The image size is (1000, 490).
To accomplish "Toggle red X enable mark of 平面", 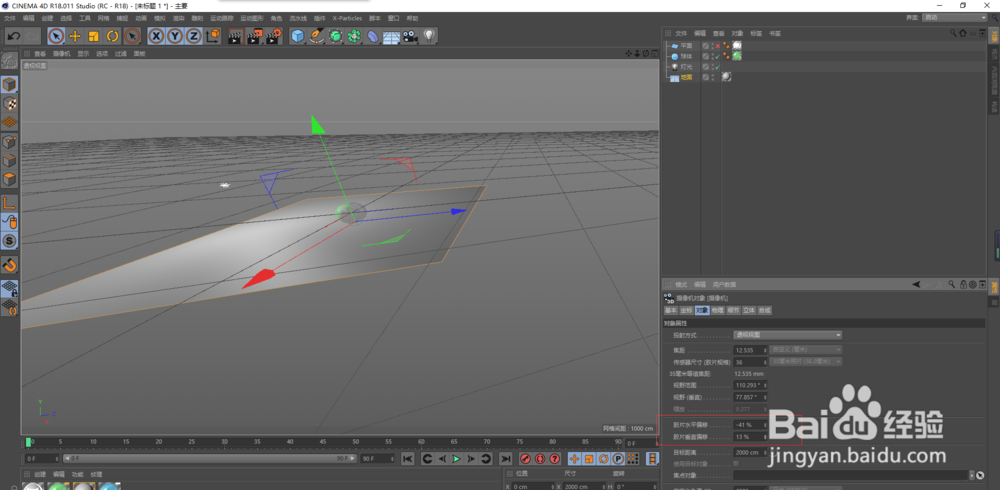I will click(x=717, y=46).
